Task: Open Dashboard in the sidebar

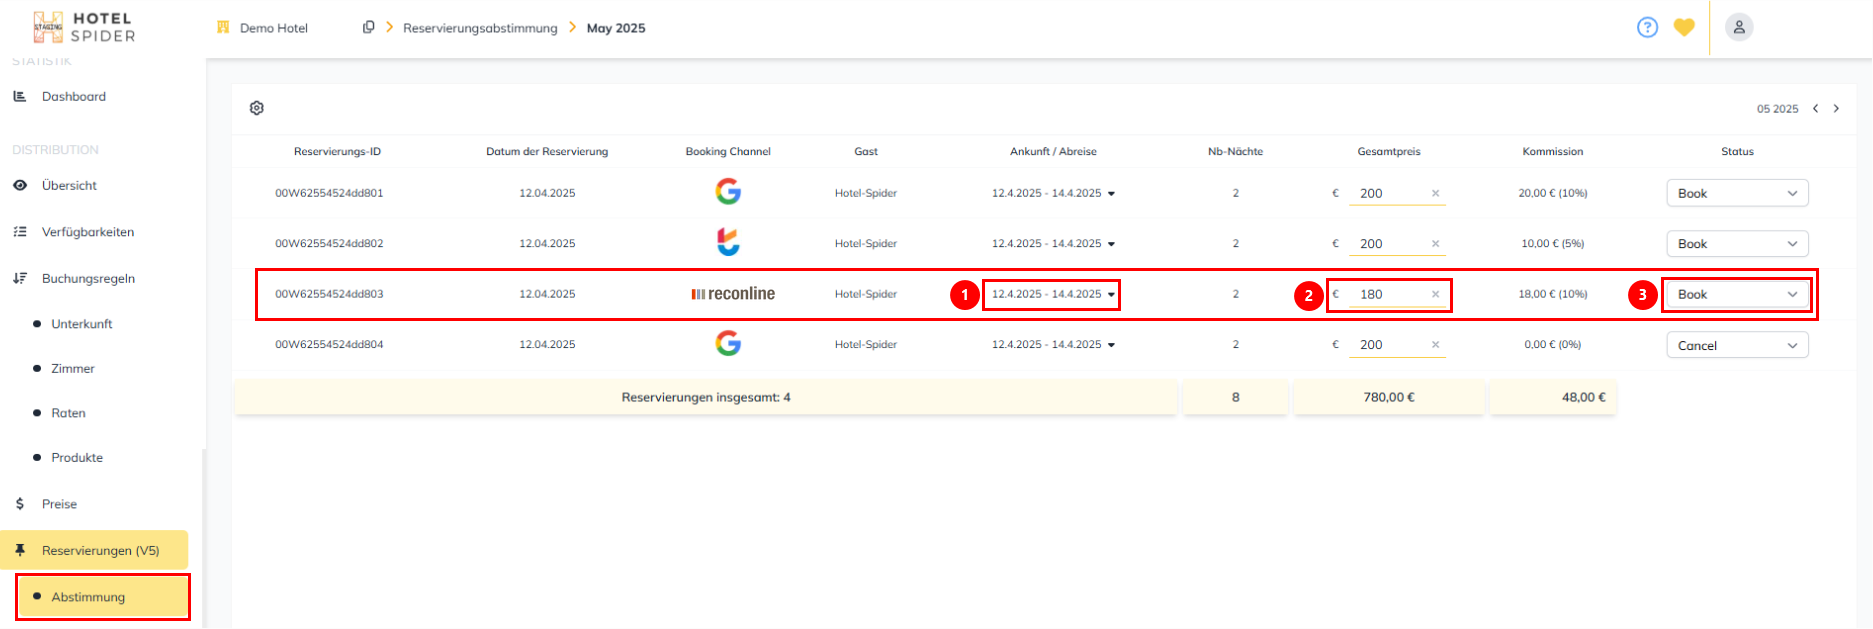Action: click(73, 97)
